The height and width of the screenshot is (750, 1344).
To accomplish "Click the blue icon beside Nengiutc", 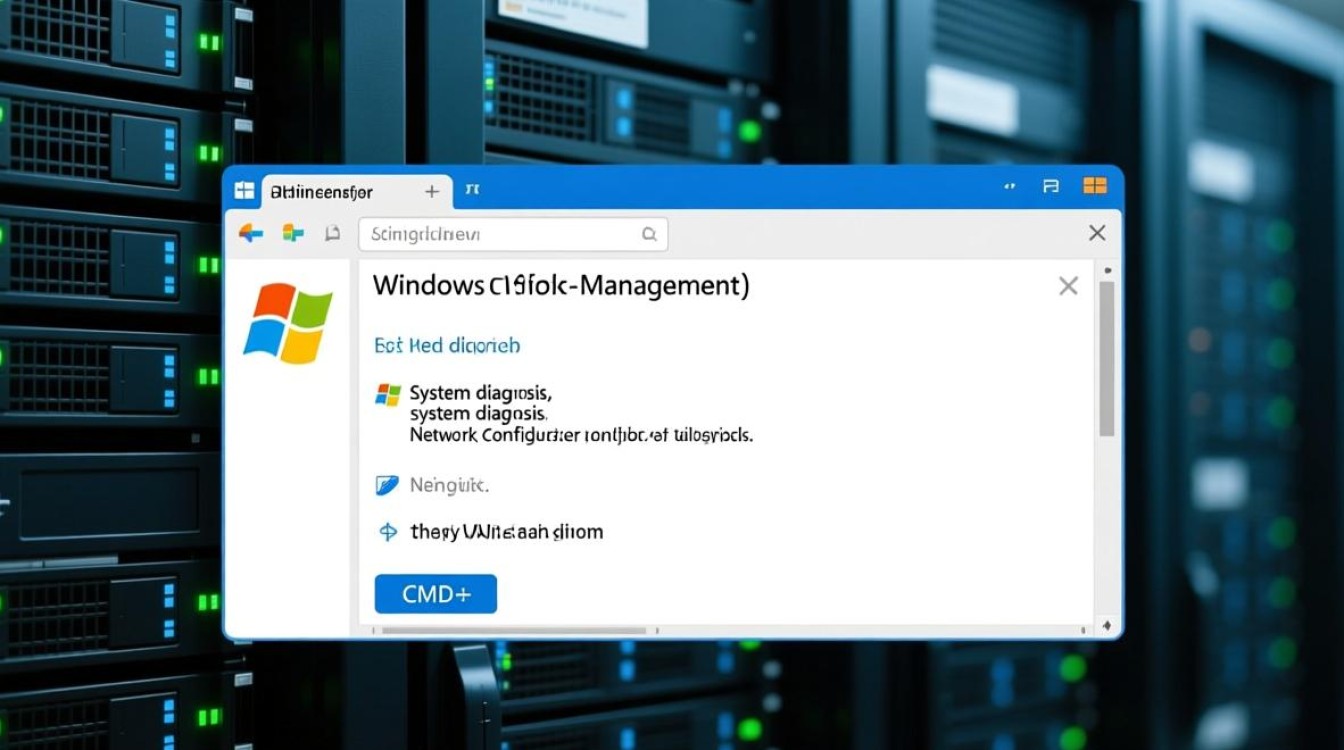I will coord(387,486).
